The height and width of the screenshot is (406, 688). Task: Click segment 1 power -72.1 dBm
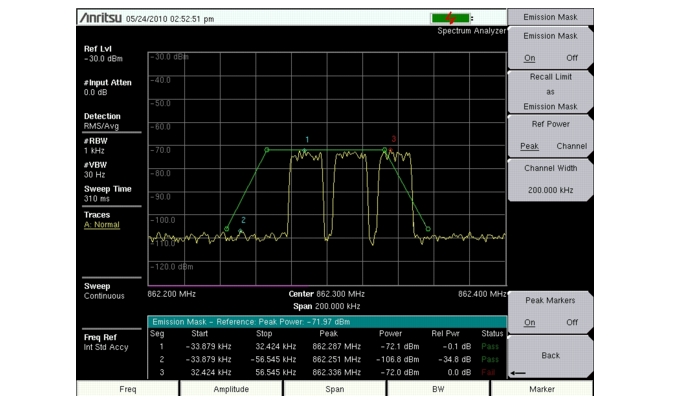click(x=399, y=346)
